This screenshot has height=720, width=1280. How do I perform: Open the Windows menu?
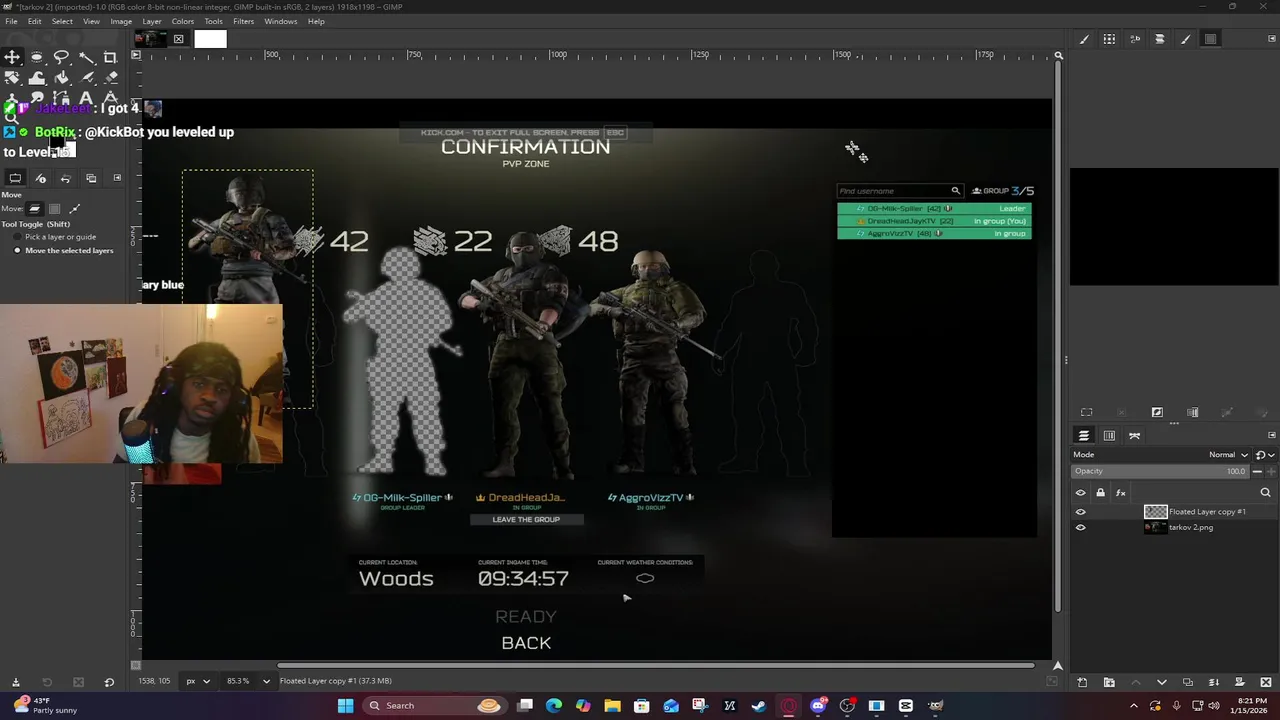[x=281, y=21]
